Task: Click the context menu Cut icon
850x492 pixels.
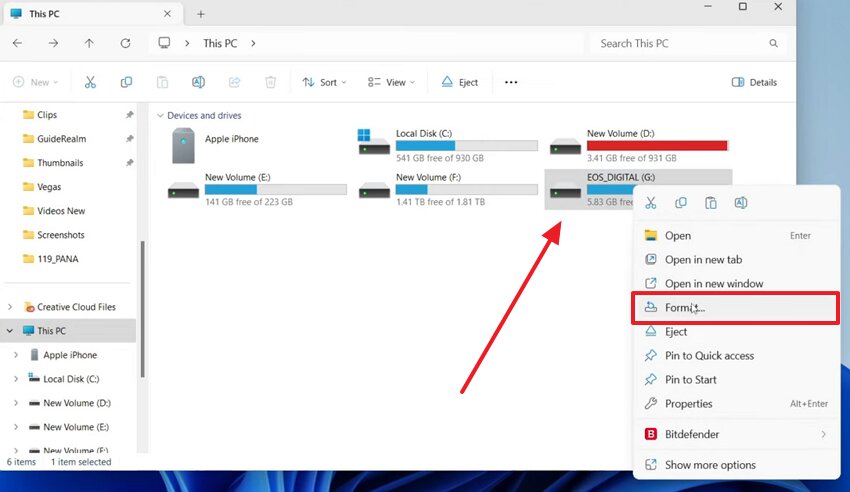Action: (x=651, y=203)
